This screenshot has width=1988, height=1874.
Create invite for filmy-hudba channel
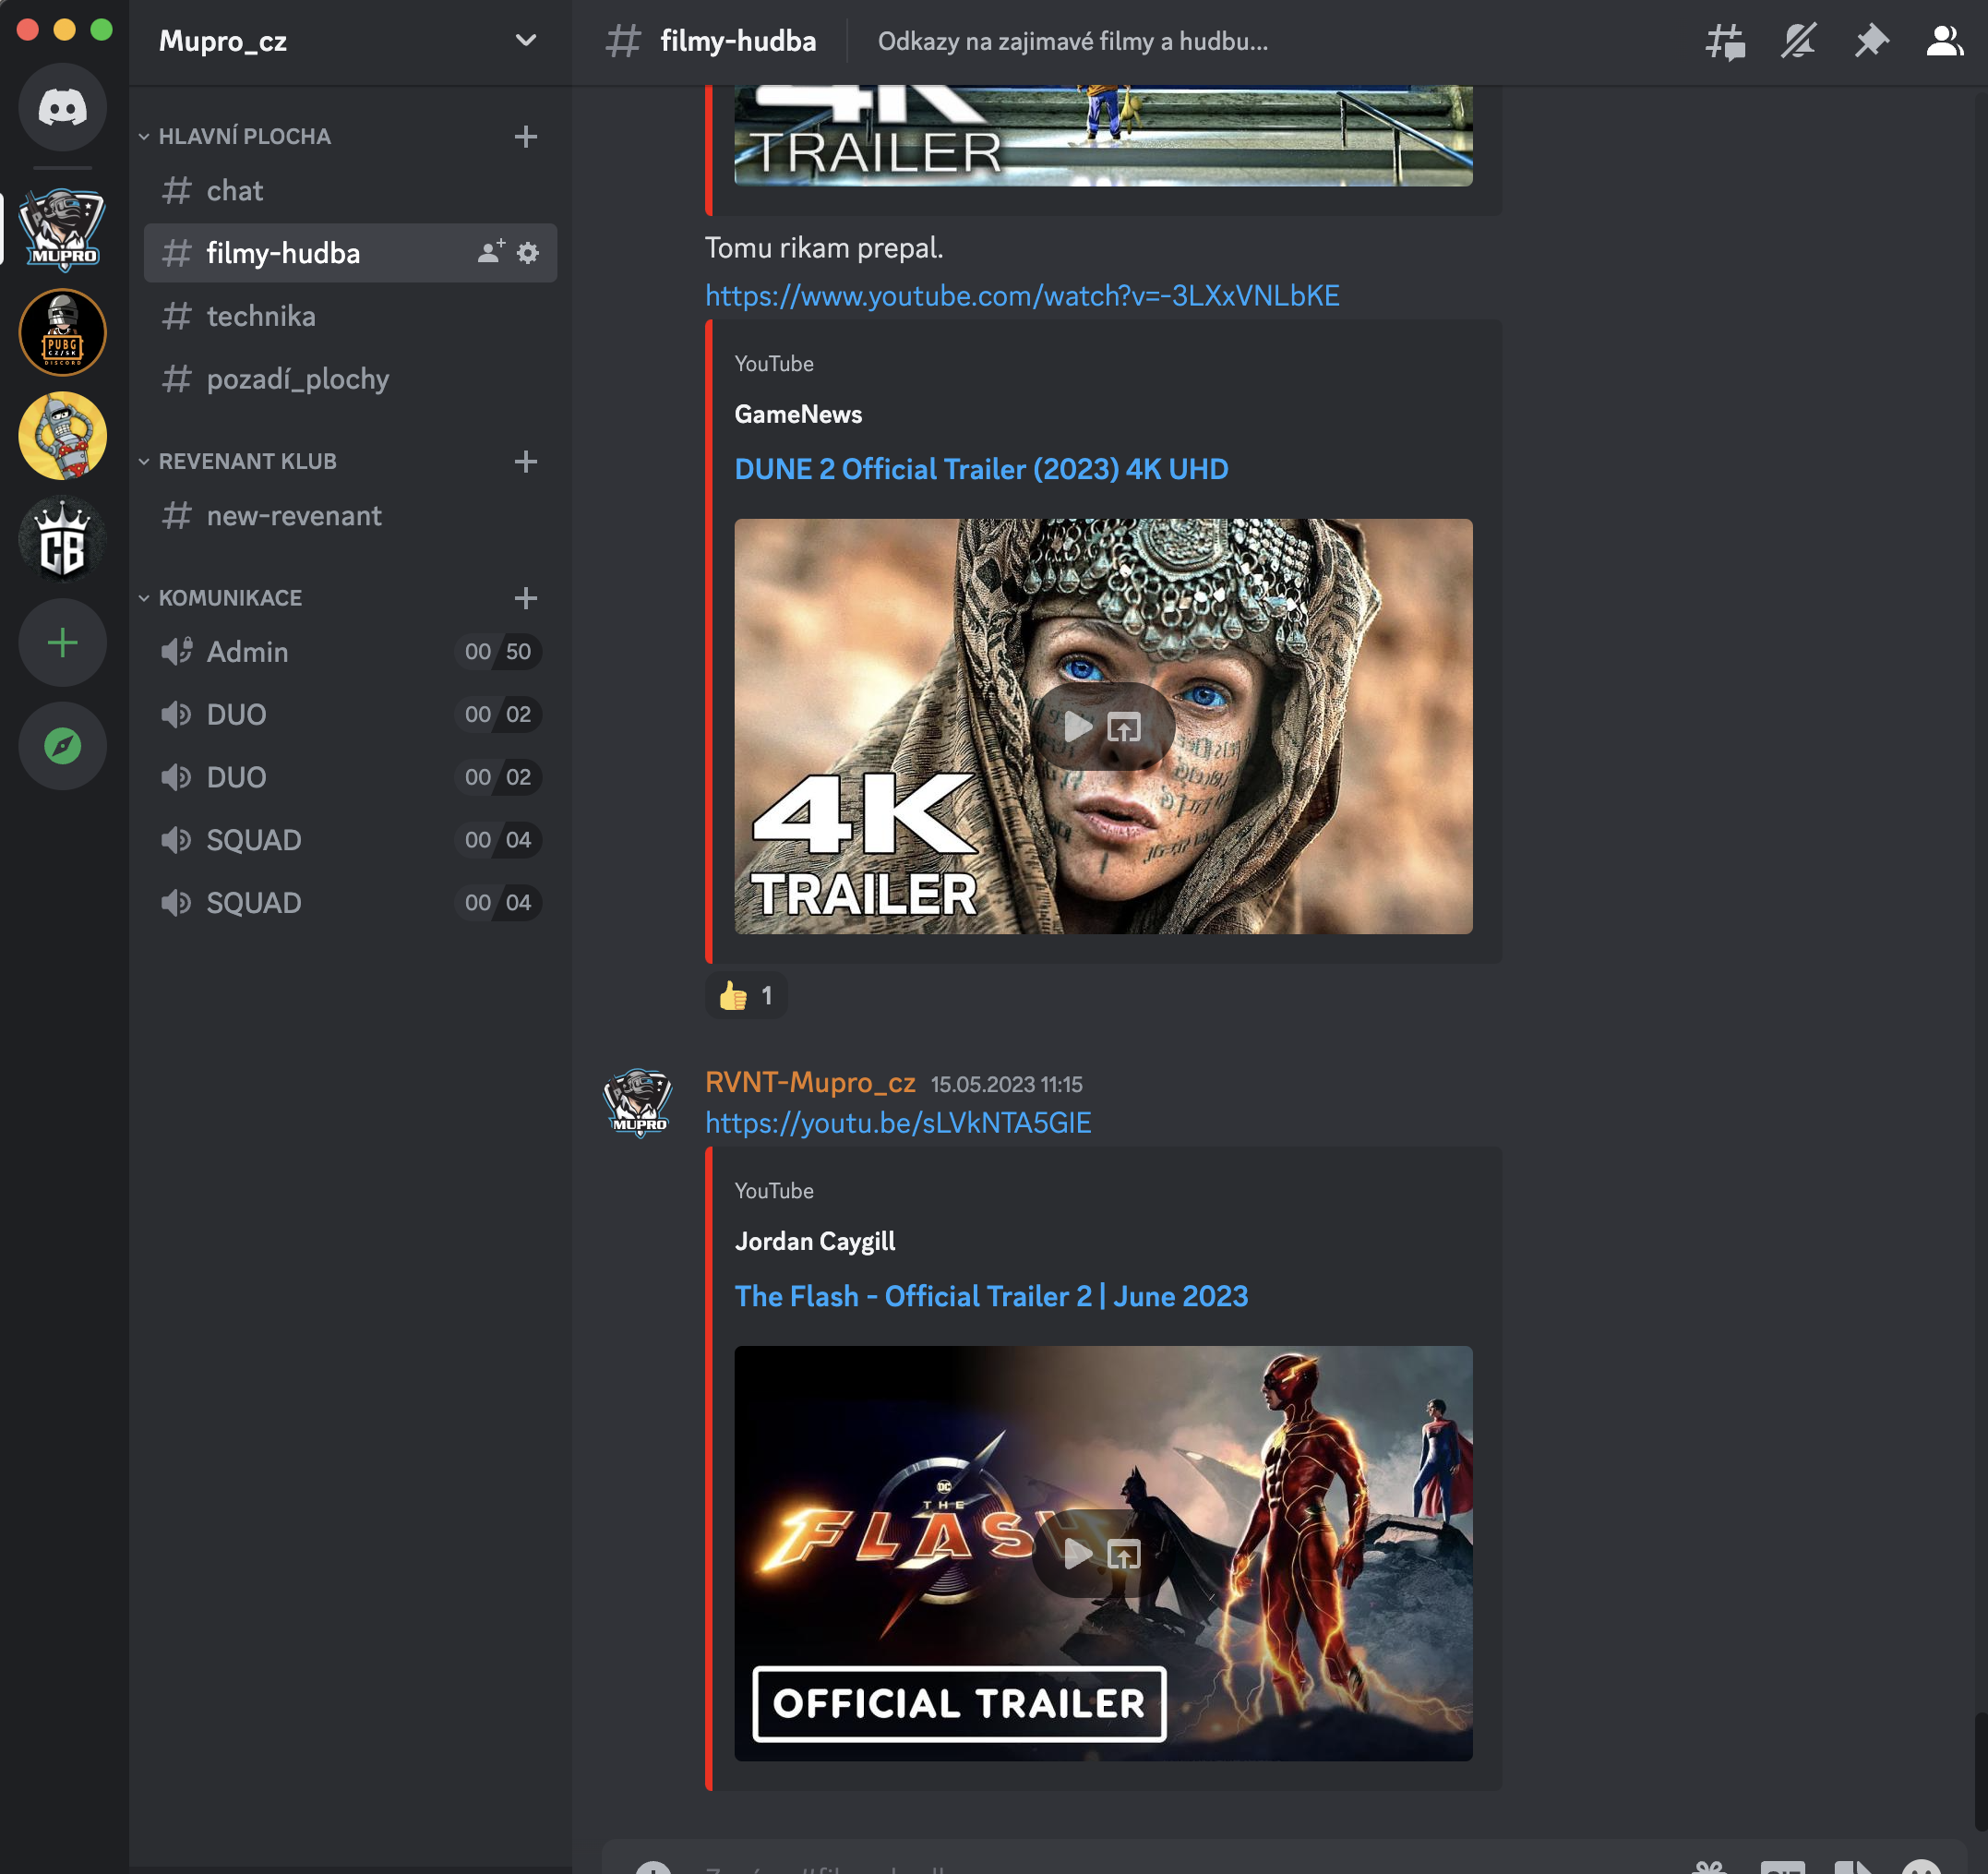[x=491, y=253]
